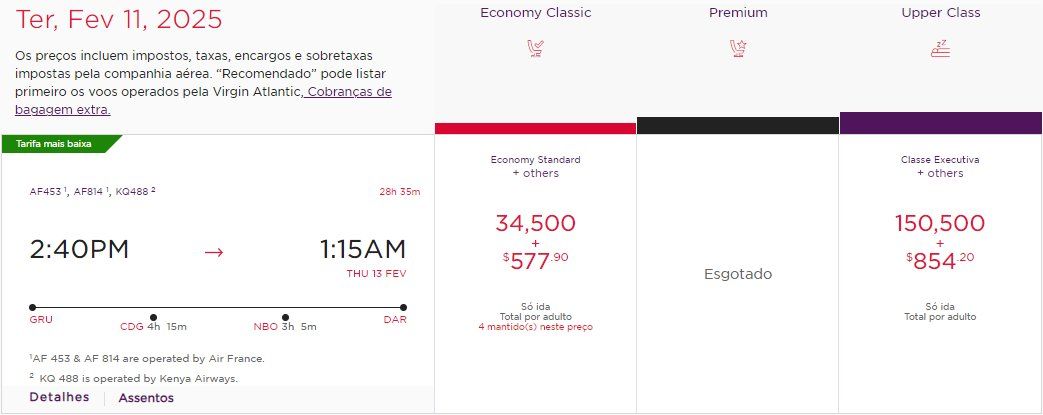Viewport: 1043px width, 415px height.
Task: Select the Economy Standard 34,500 fare
Action: tap(535, 274)
